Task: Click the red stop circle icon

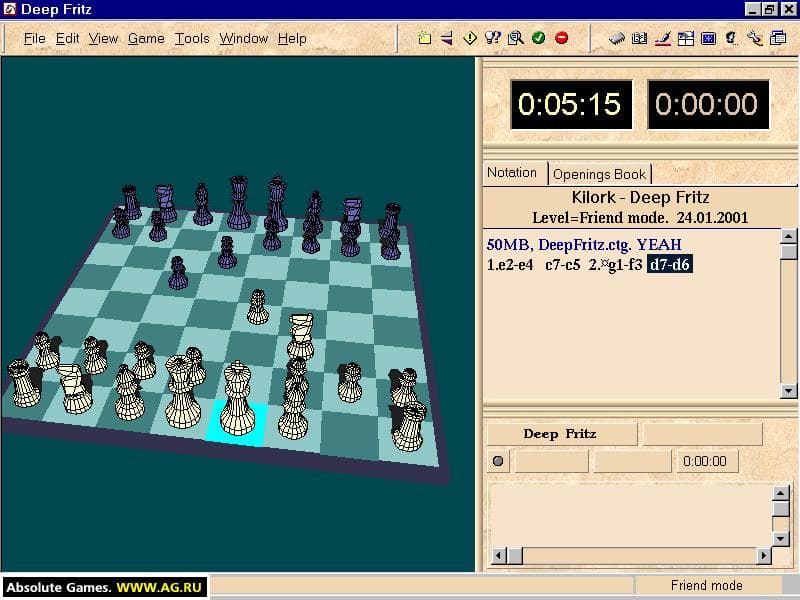Action: click(x=561, y=38)
